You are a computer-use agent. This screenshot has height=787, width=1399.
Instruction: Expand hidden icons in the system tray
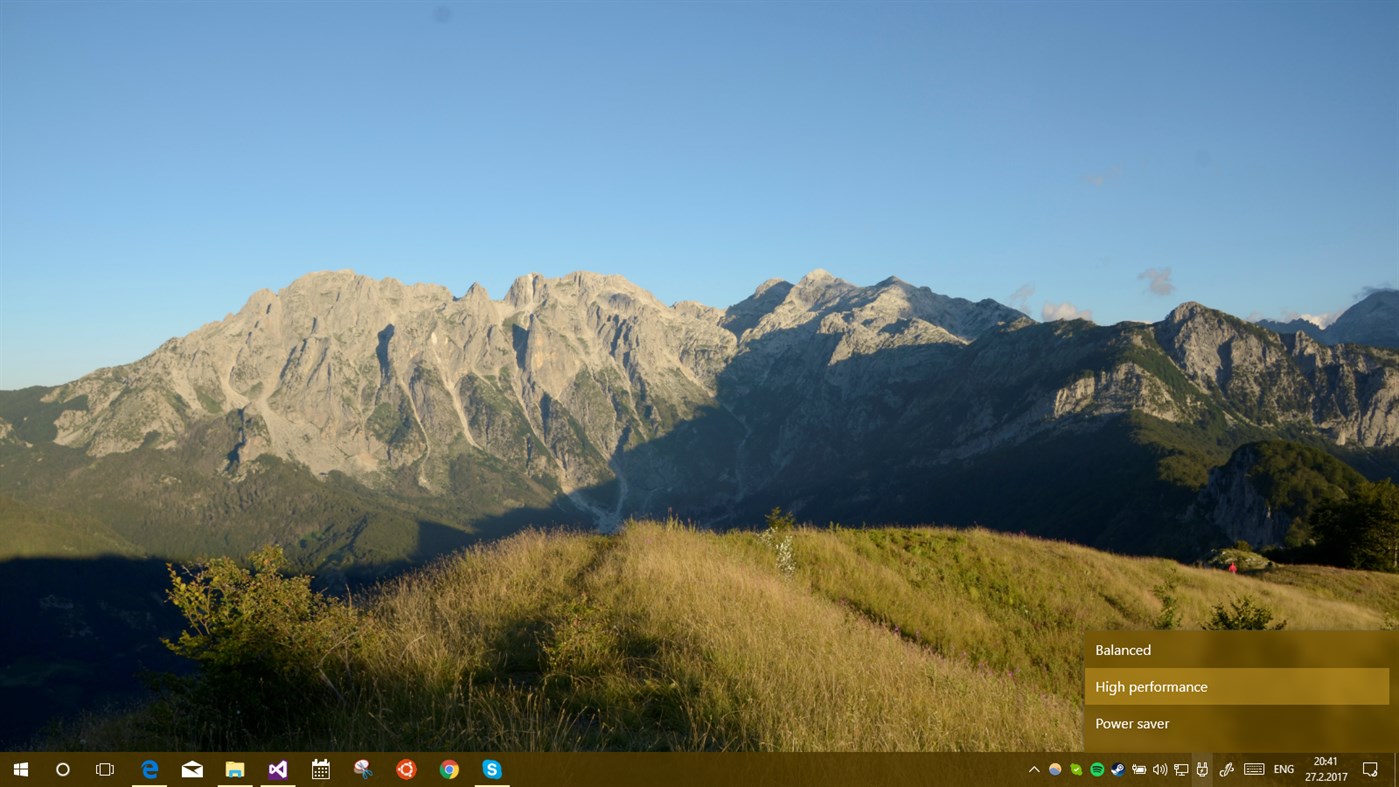pos(1033,769)
